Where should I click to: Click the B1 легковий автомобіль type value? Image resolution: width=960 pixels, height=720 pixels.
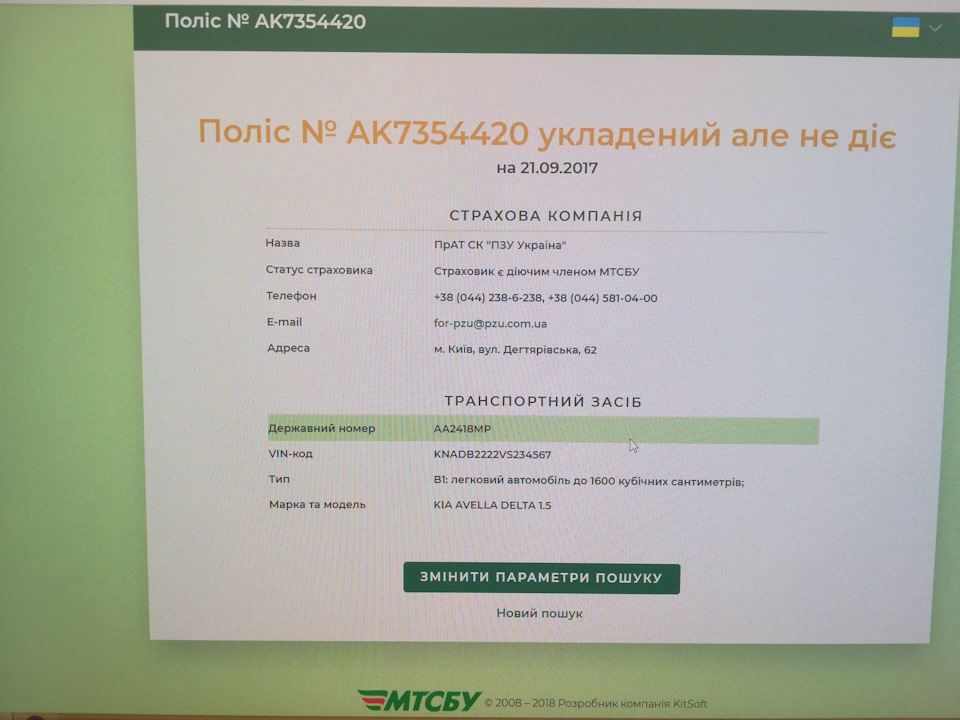coord(588,481)
